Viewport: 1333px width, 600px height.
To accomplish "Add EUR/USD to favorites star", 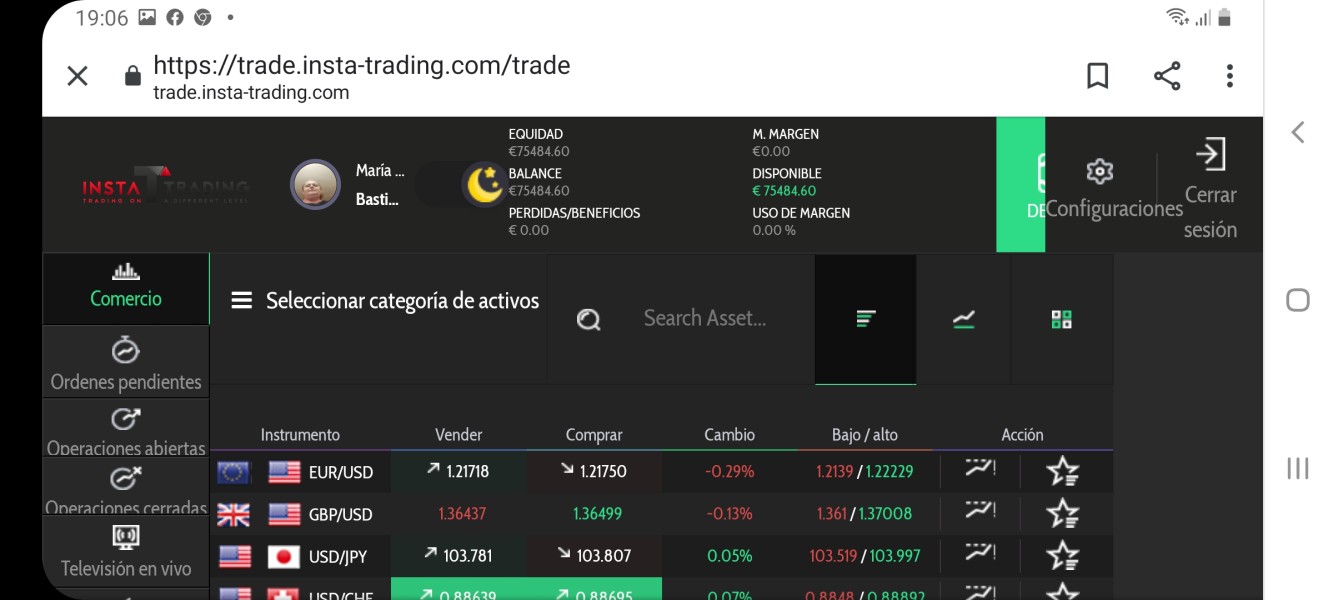I will (x=1063, y=471).
